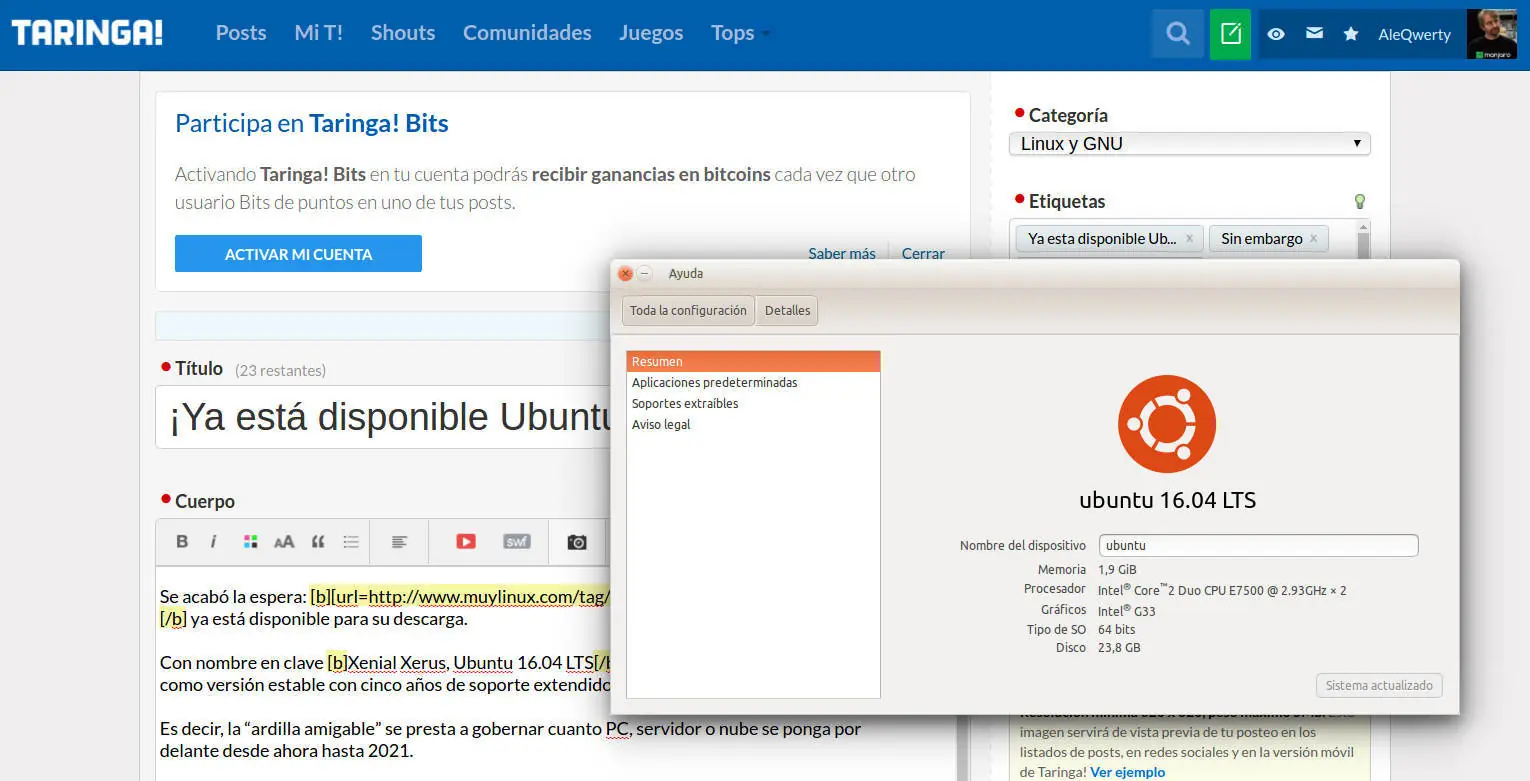Click 'Toda la configuración' button
The image size is (1530, 781).
pos(688,310)
